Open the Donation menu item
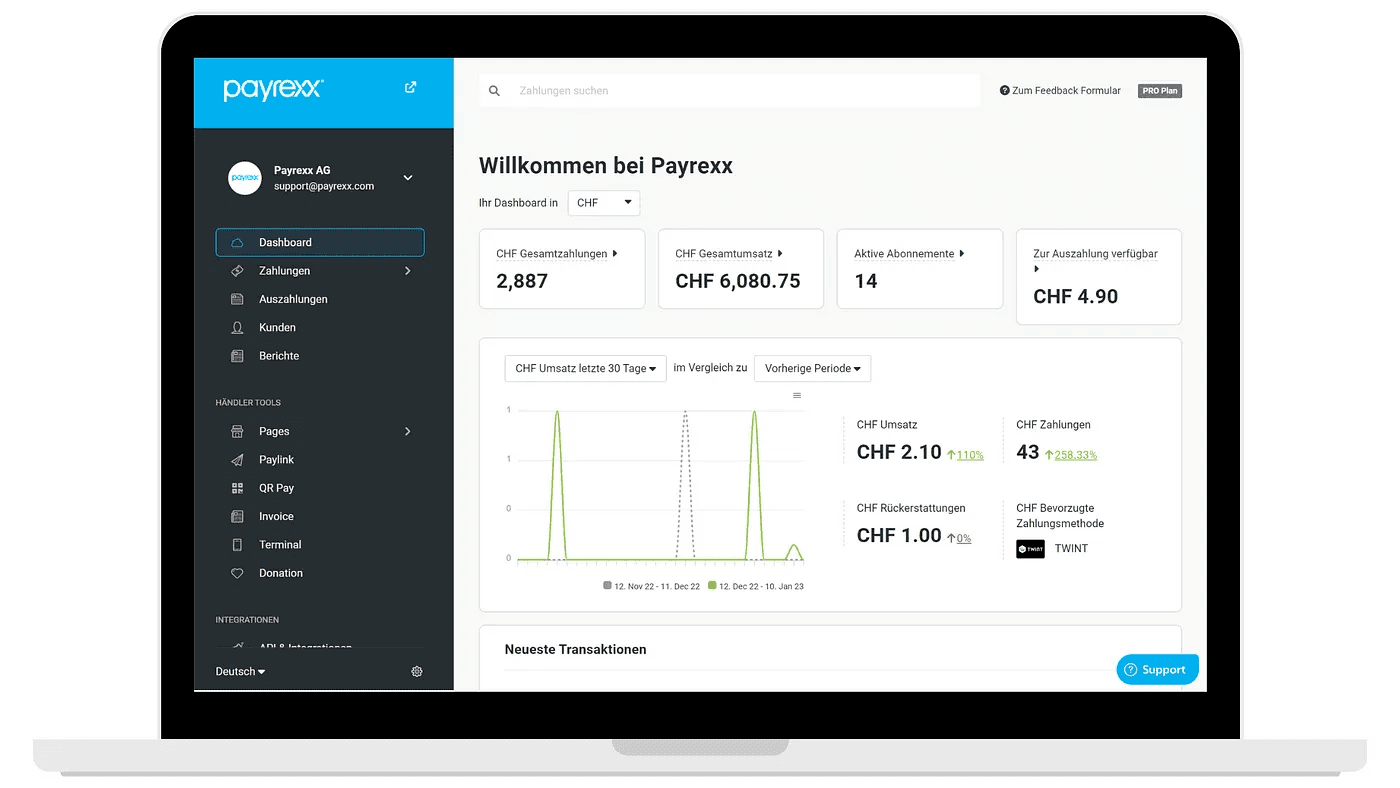 click(320, 573)
